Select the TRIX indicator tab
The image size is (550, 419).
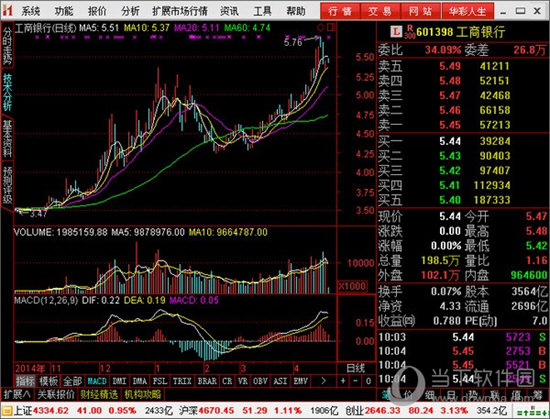(182, 381)
